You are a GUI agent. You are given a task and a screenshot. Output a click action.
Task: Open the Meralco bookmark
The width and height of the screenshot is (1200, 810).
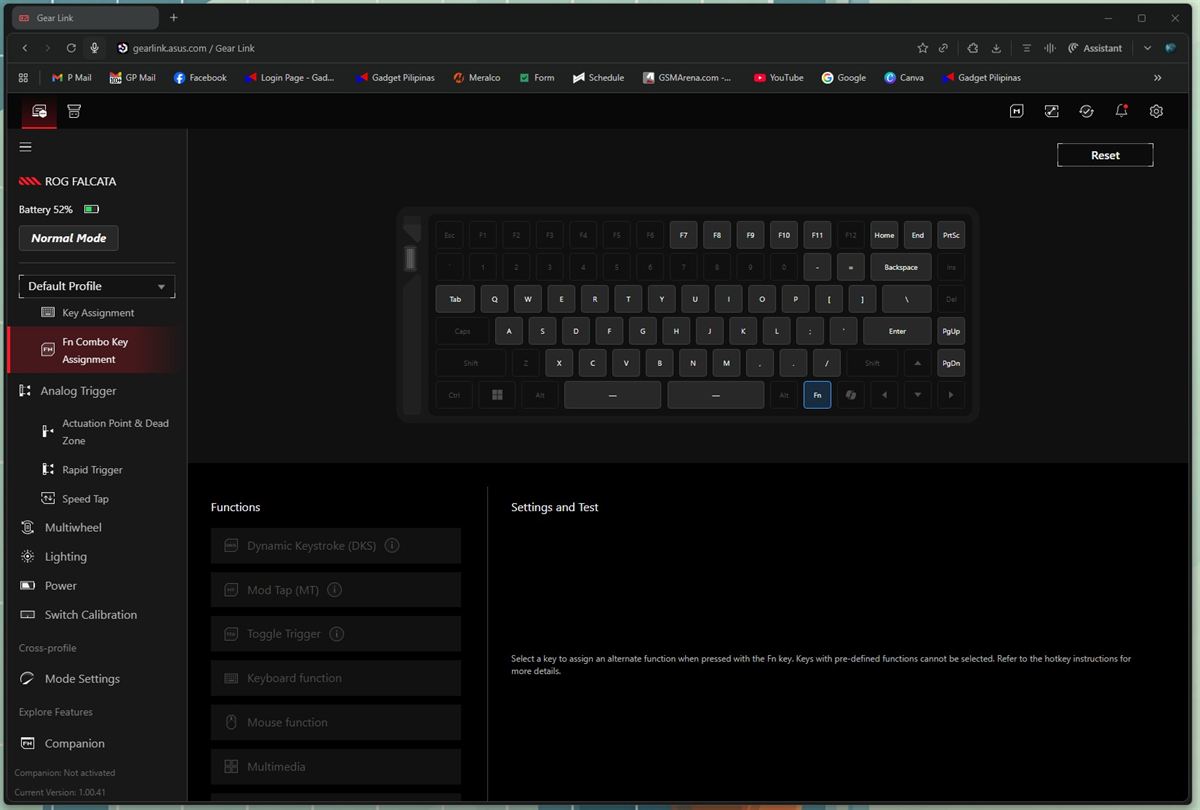pos(476,77)
